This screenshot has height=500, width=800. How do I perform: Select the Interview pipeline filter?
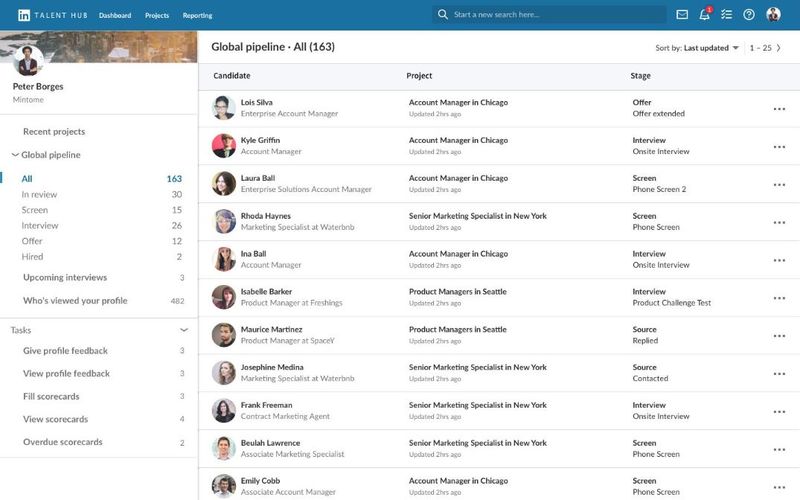point(40,226)
